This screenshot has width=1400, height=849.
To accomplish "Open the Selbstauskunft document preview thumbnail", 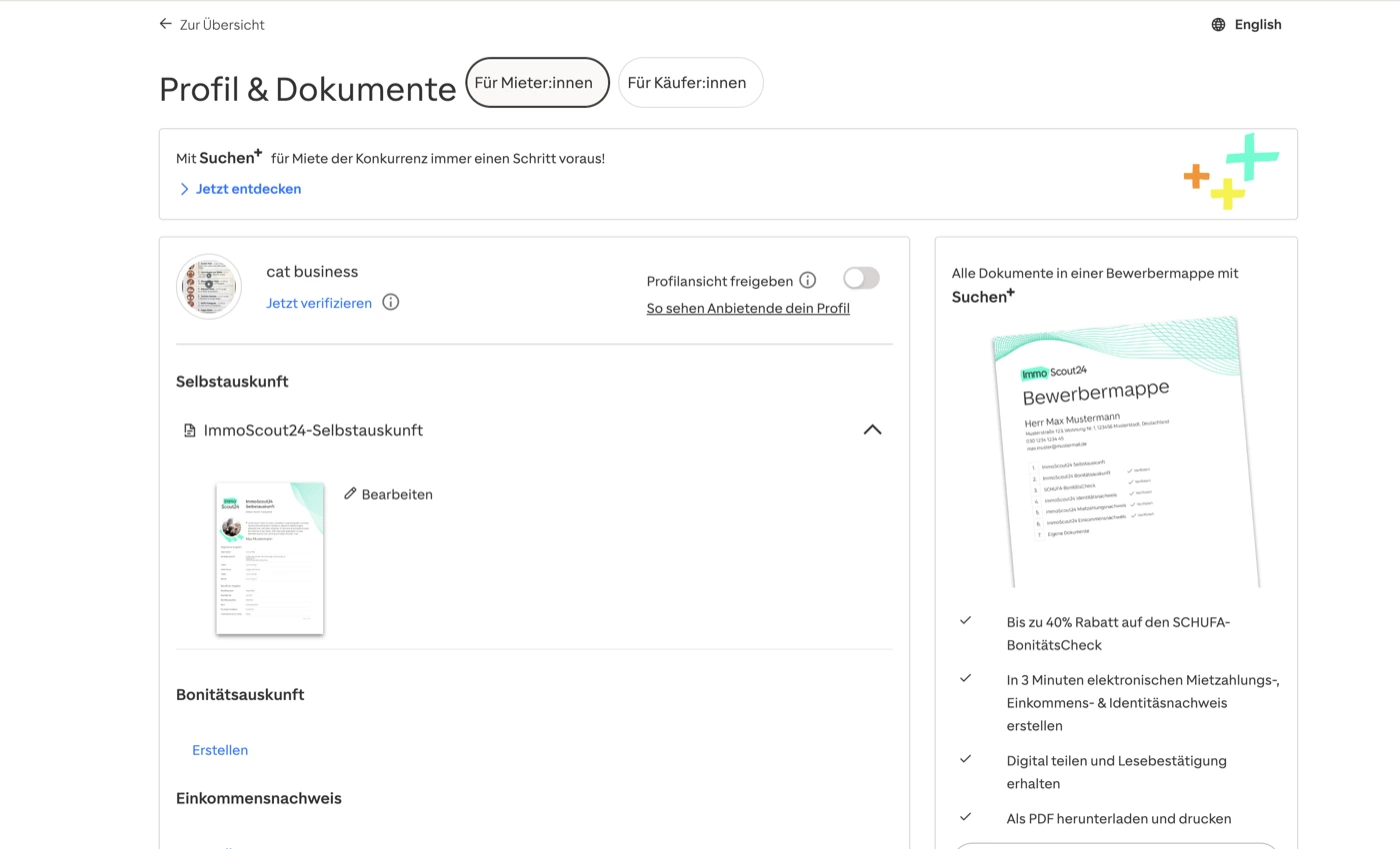I will tap(270, 558).
